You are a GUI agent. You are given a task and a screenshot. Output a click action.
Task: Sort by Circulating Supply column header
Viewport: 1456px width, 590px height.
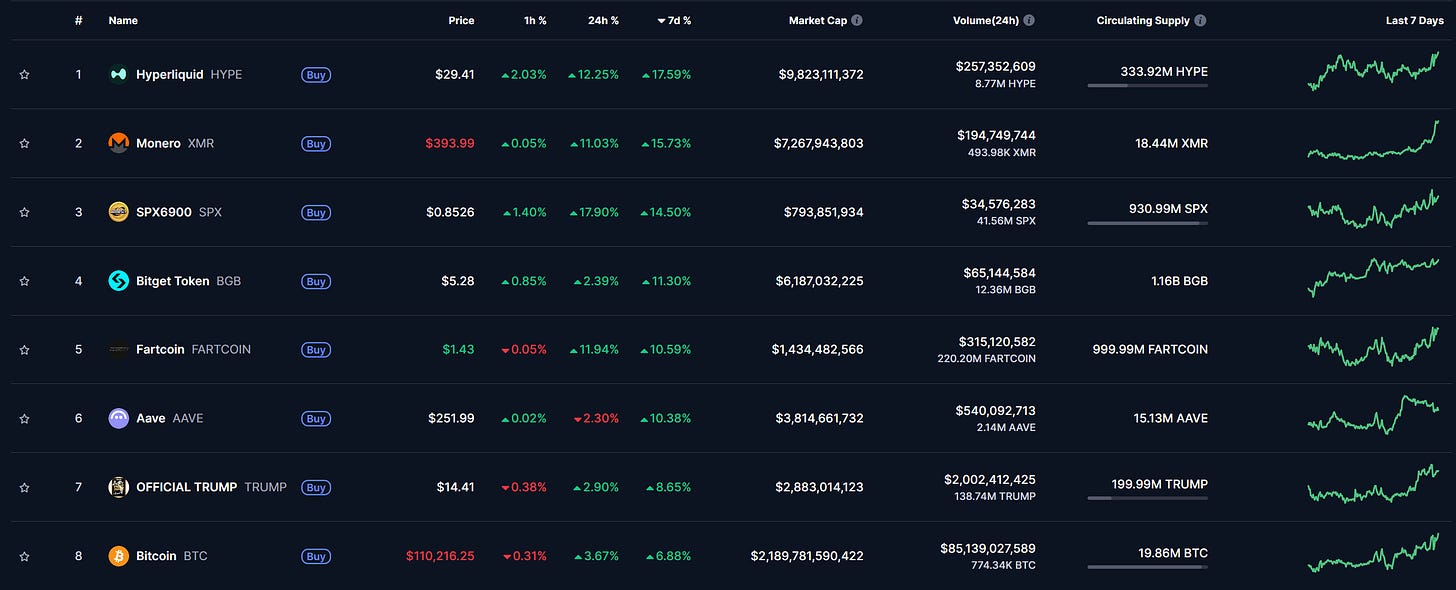pos(1143,20)
